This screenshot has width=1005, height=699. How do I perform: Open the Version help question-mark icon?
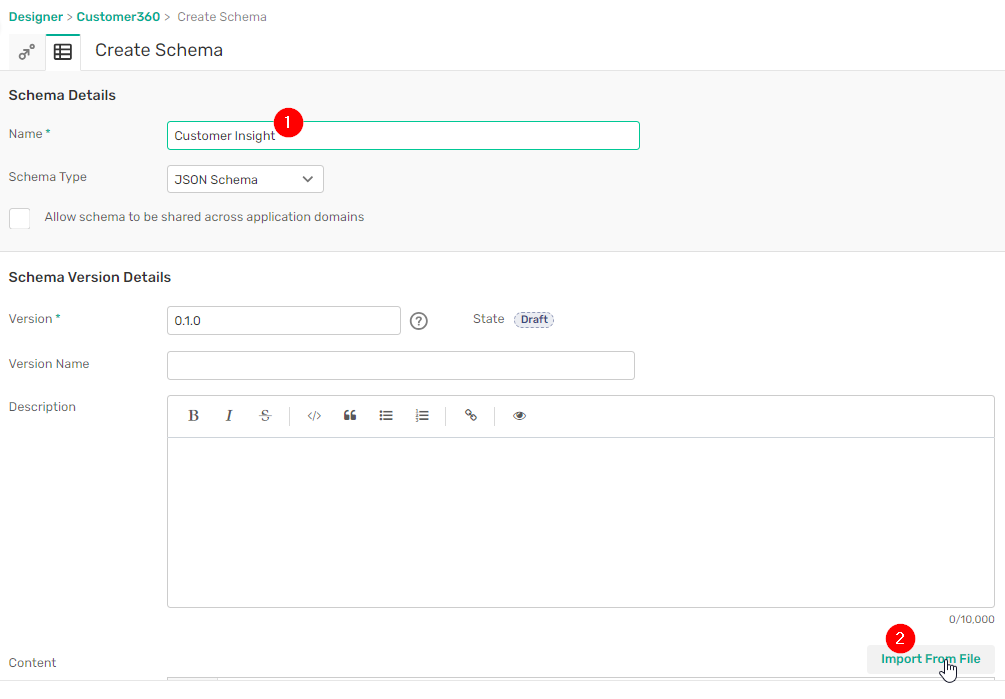point(419,321)
